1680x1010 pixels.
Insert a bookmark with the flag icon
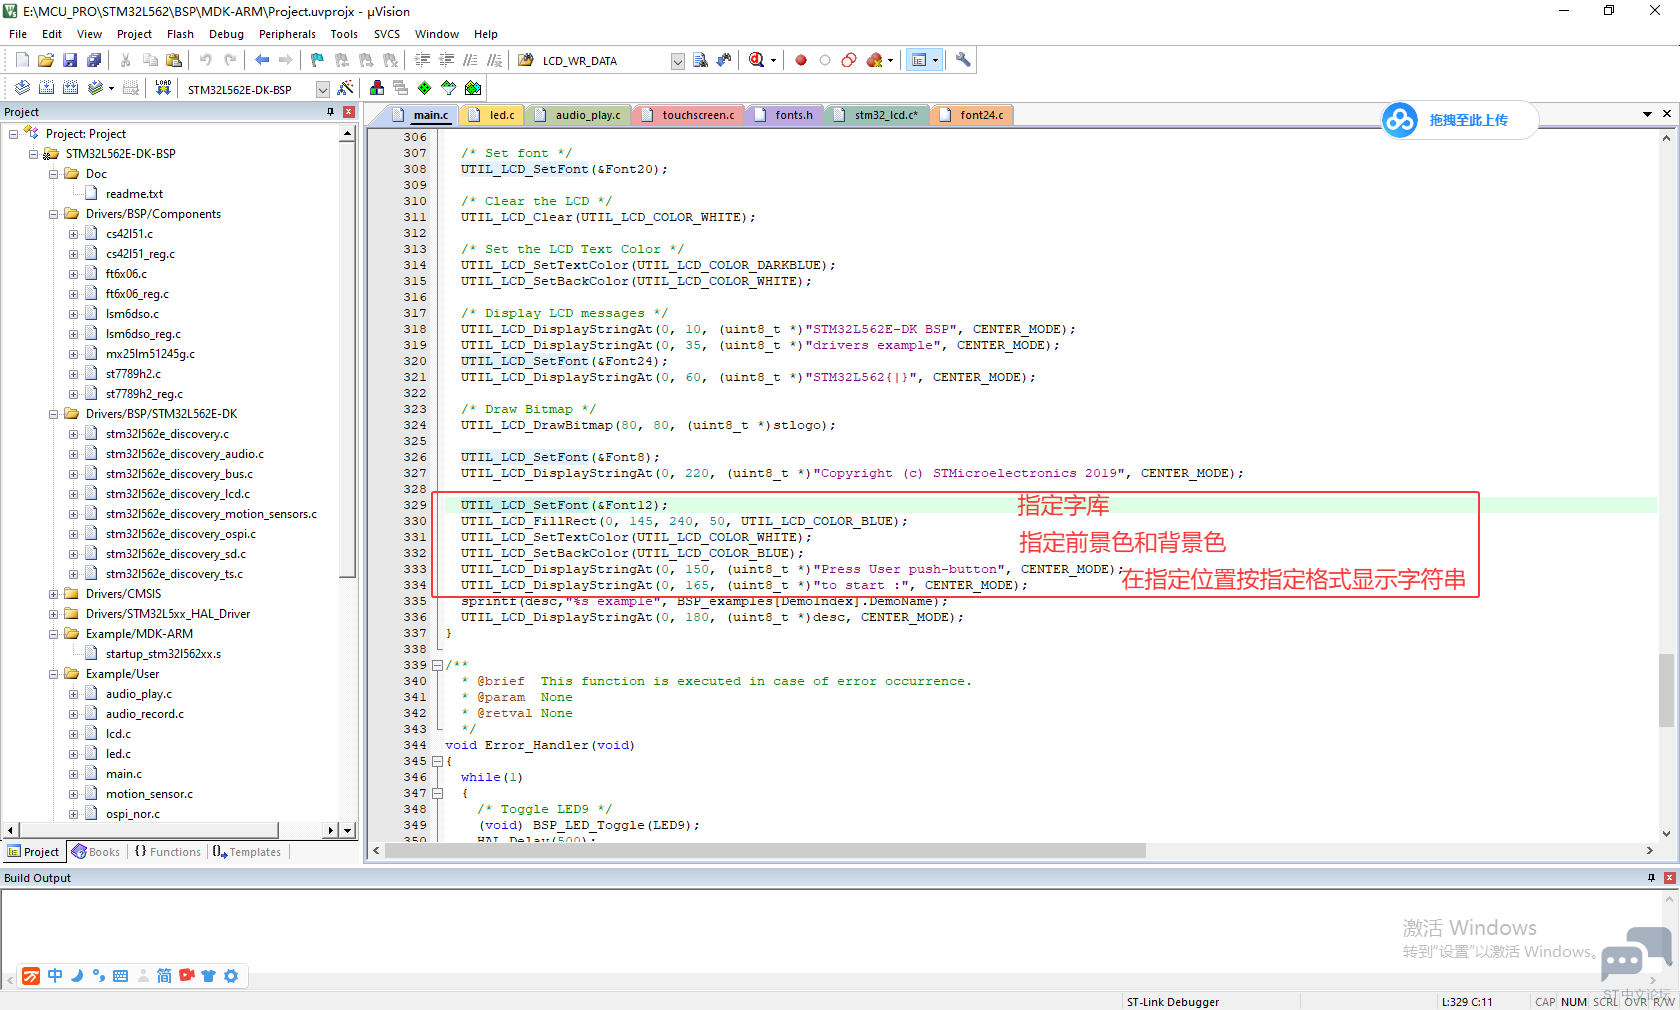pyautogui.click(x=318, y=60)
